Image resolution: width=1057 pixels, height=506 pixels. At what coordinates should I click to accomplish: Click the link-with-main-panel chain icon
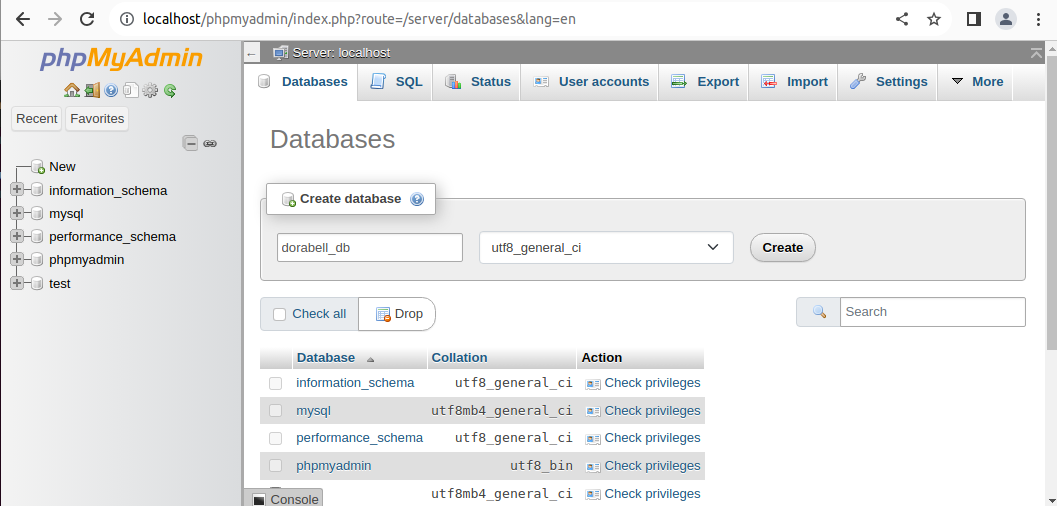tap(210, 143)
